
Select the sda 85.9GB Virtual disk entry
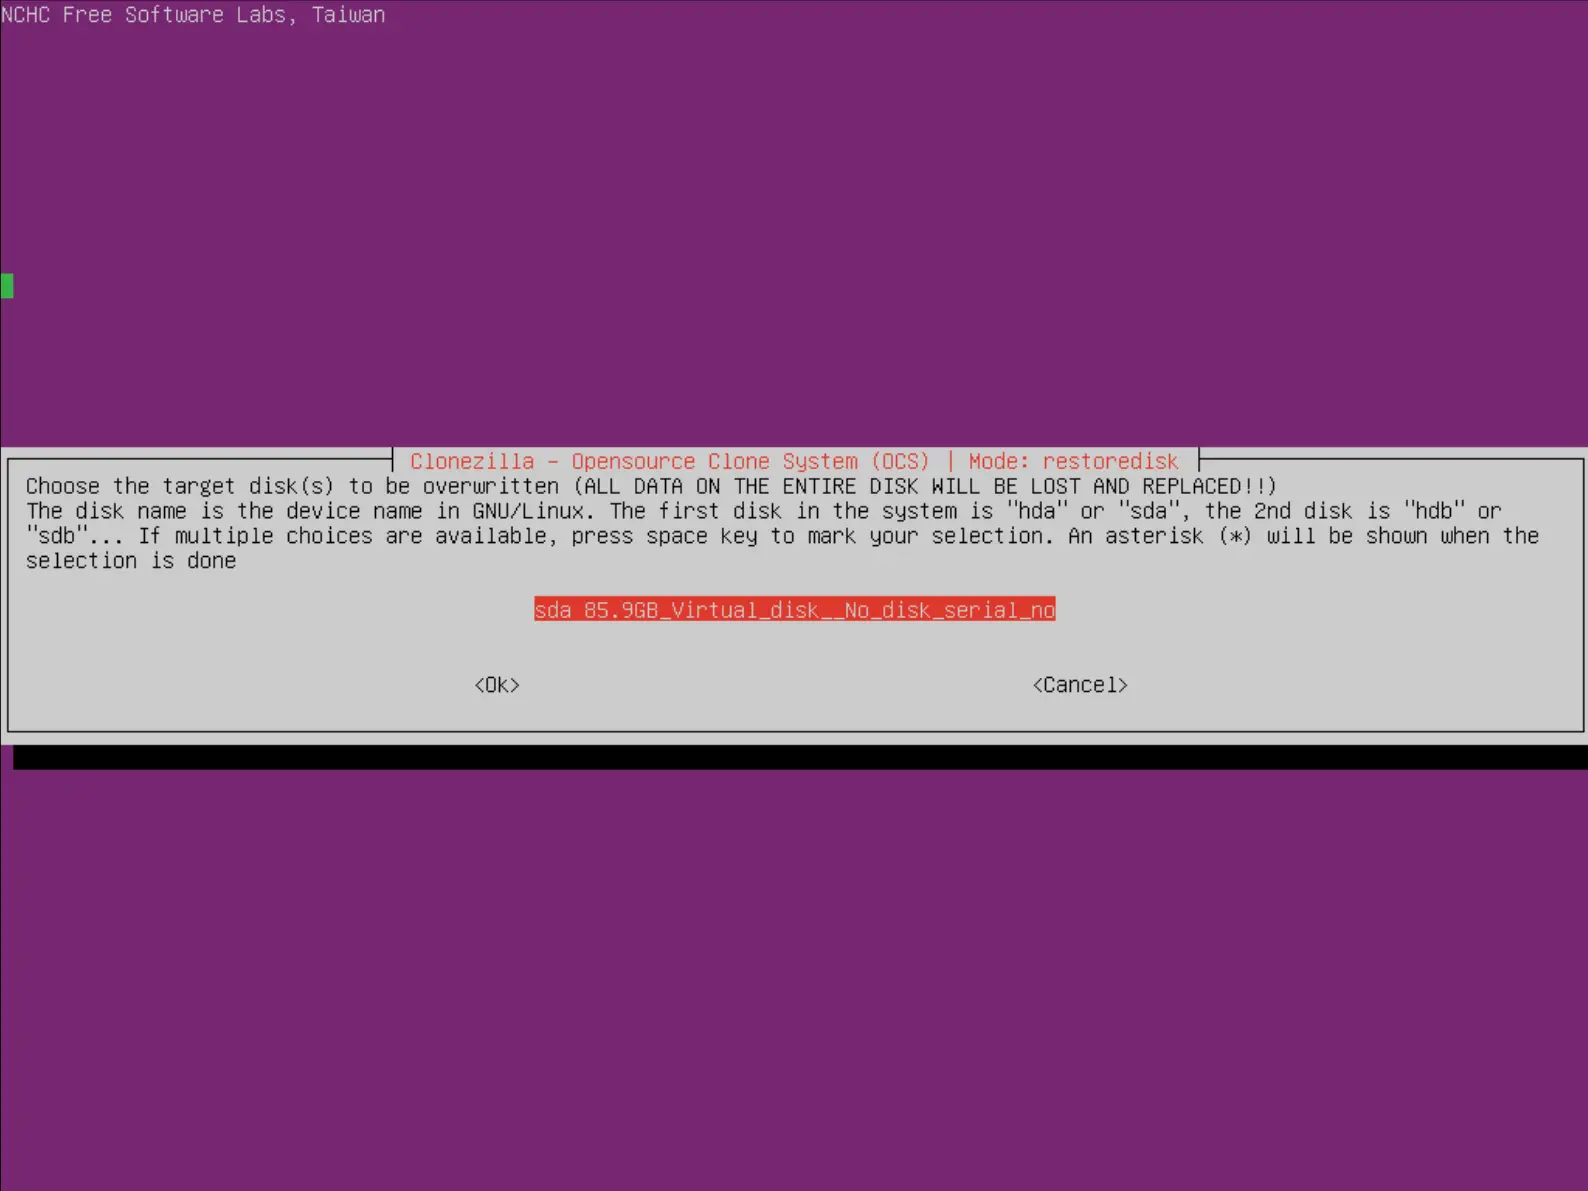[794, 610]
